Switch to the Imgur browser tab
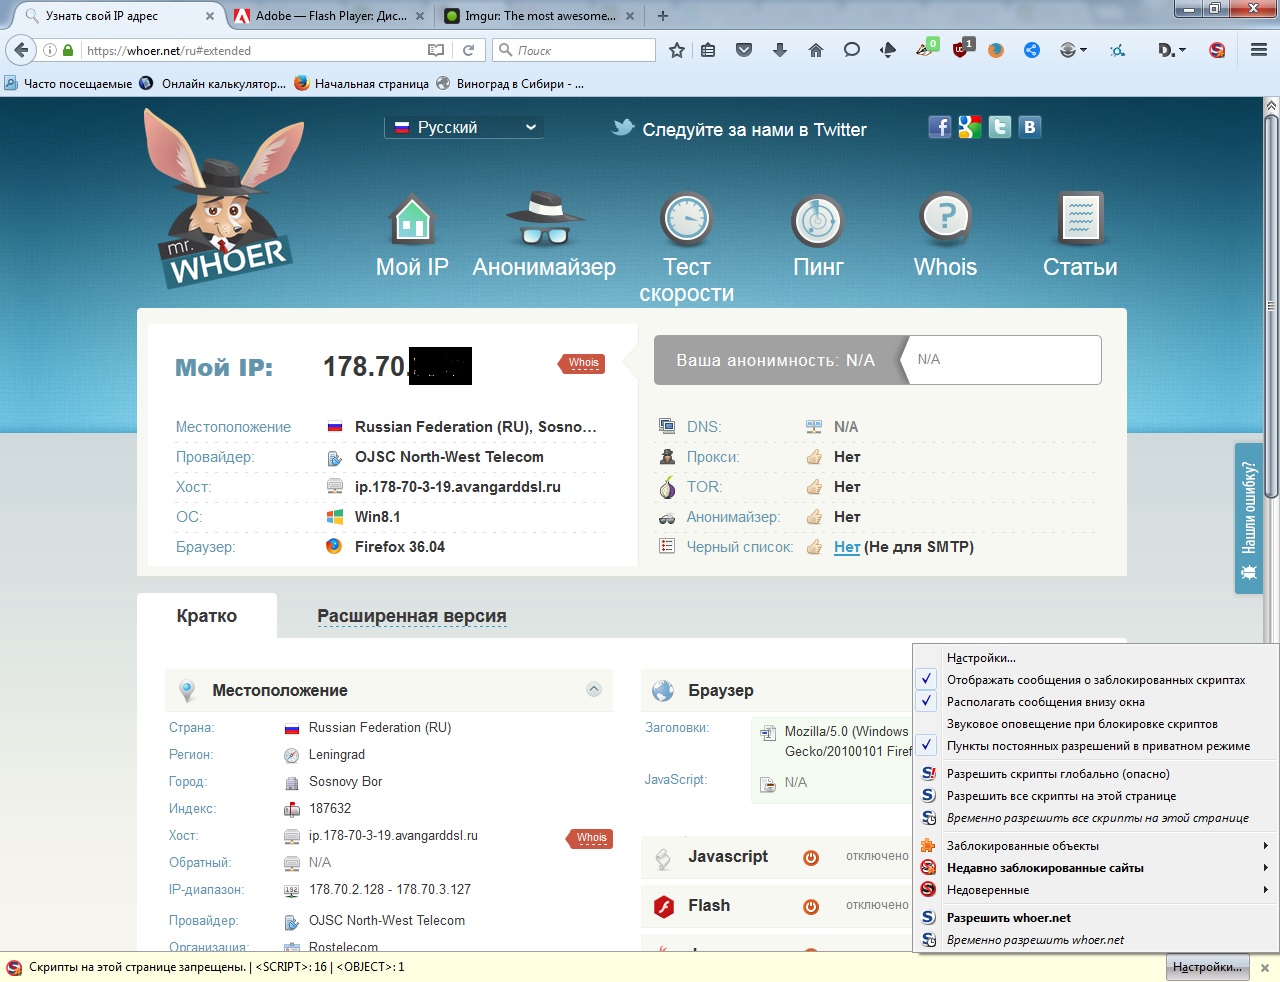 (540, 16)
